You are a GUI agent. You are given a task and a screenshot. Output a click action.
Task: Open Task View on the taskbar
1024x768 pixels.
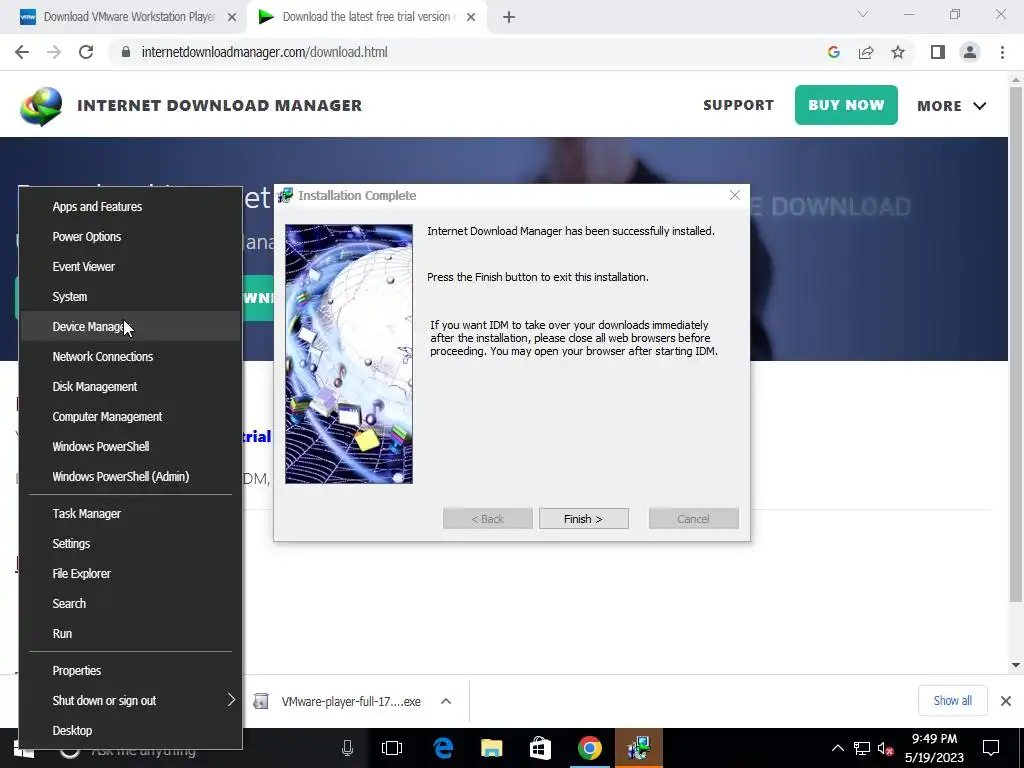[x=392, y=748]
